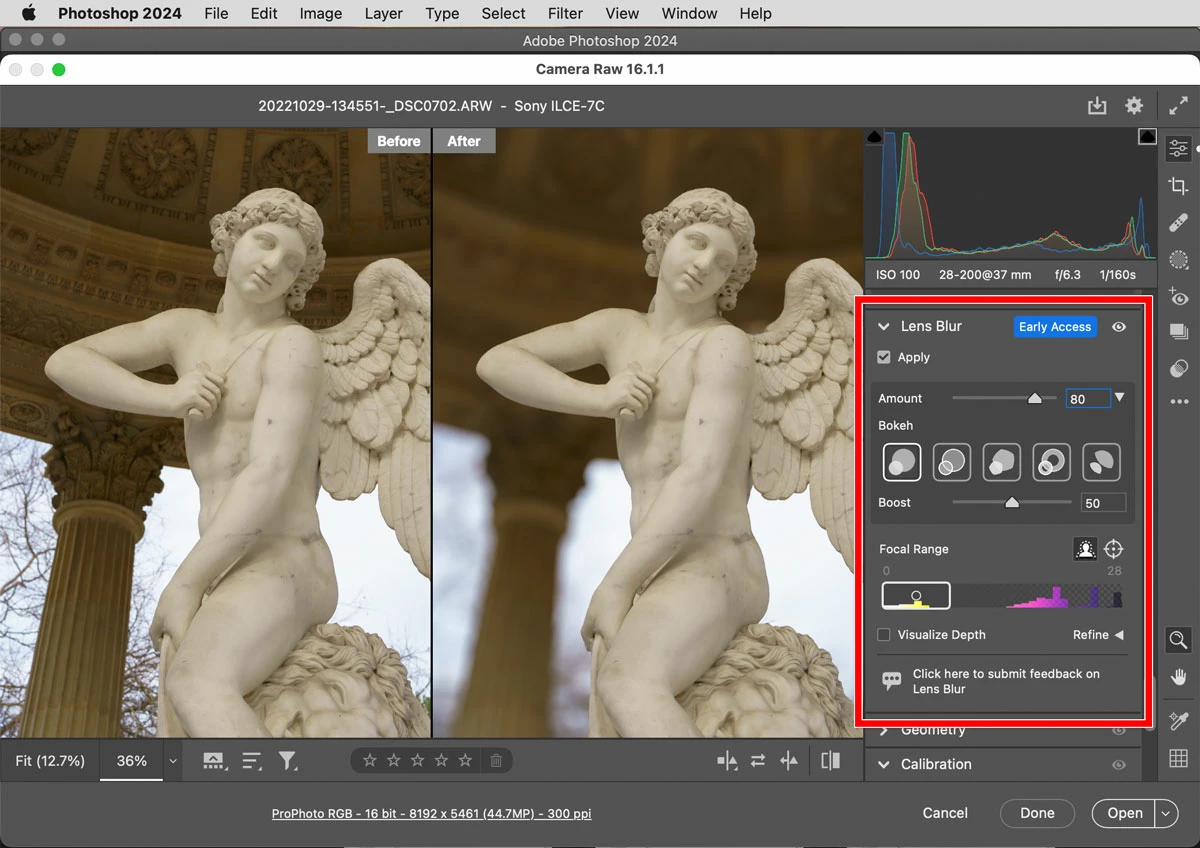Expand the Amount disclosure triangle

(1120, 398)
